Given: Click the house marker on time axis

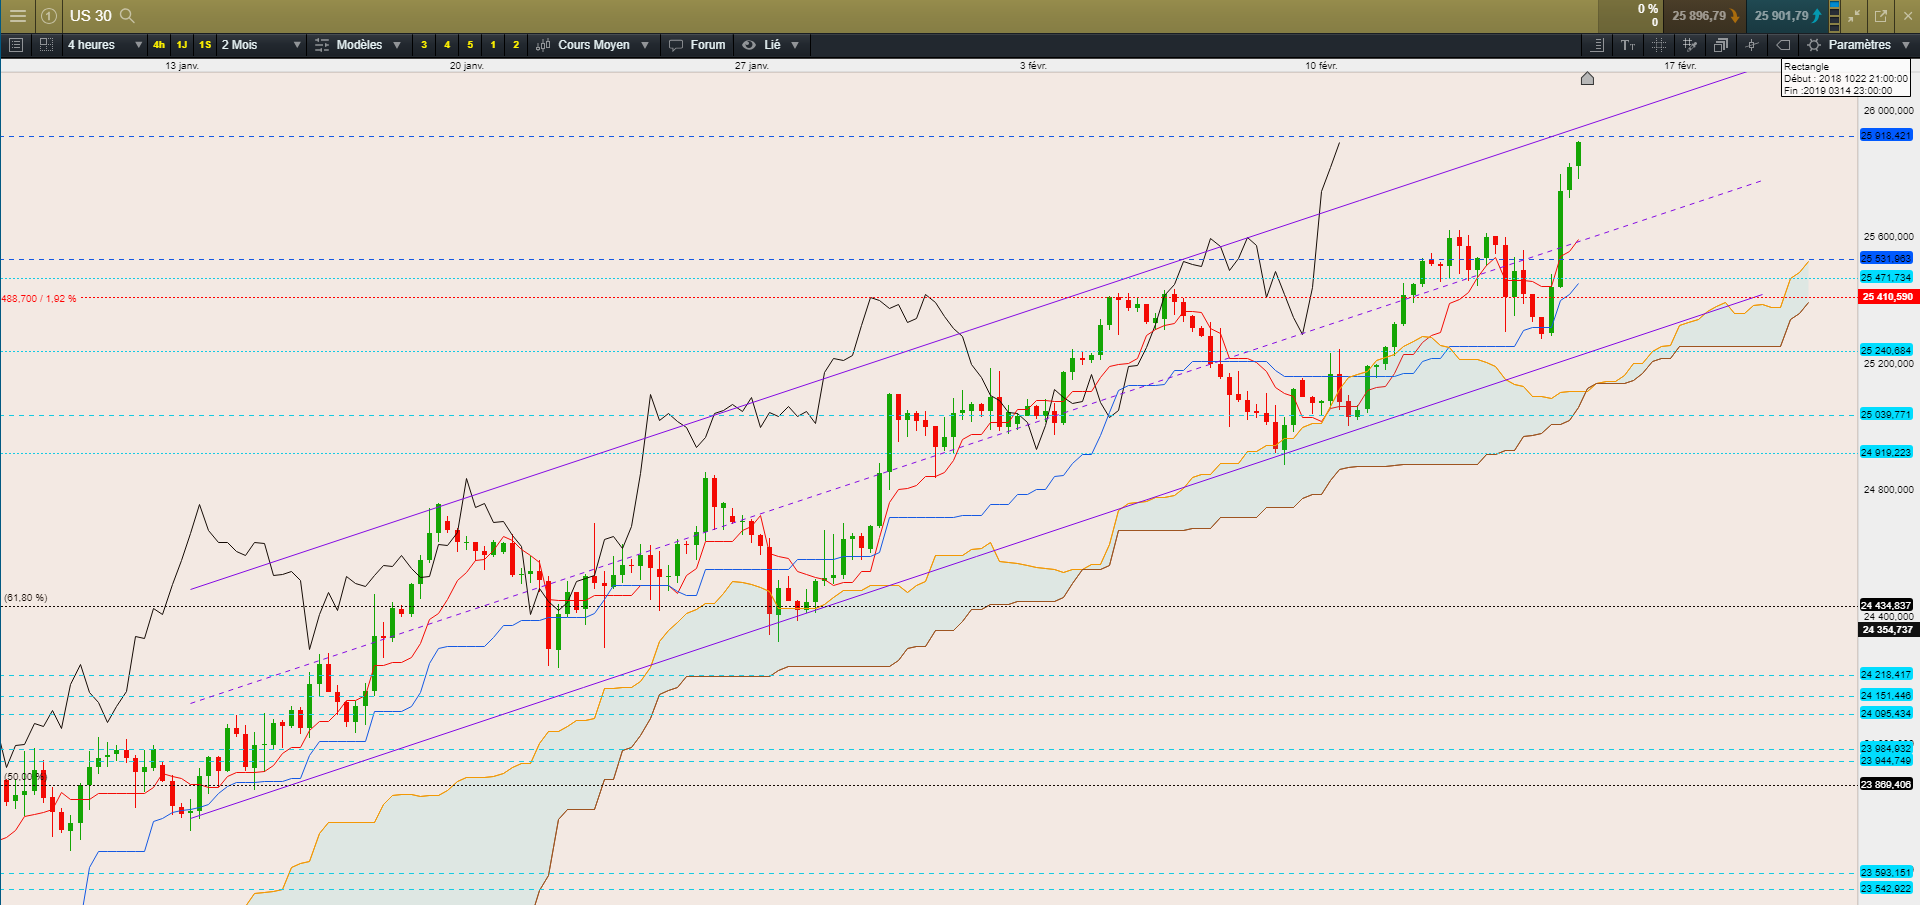Looking at the screenshot, I should click(1587, 78).
